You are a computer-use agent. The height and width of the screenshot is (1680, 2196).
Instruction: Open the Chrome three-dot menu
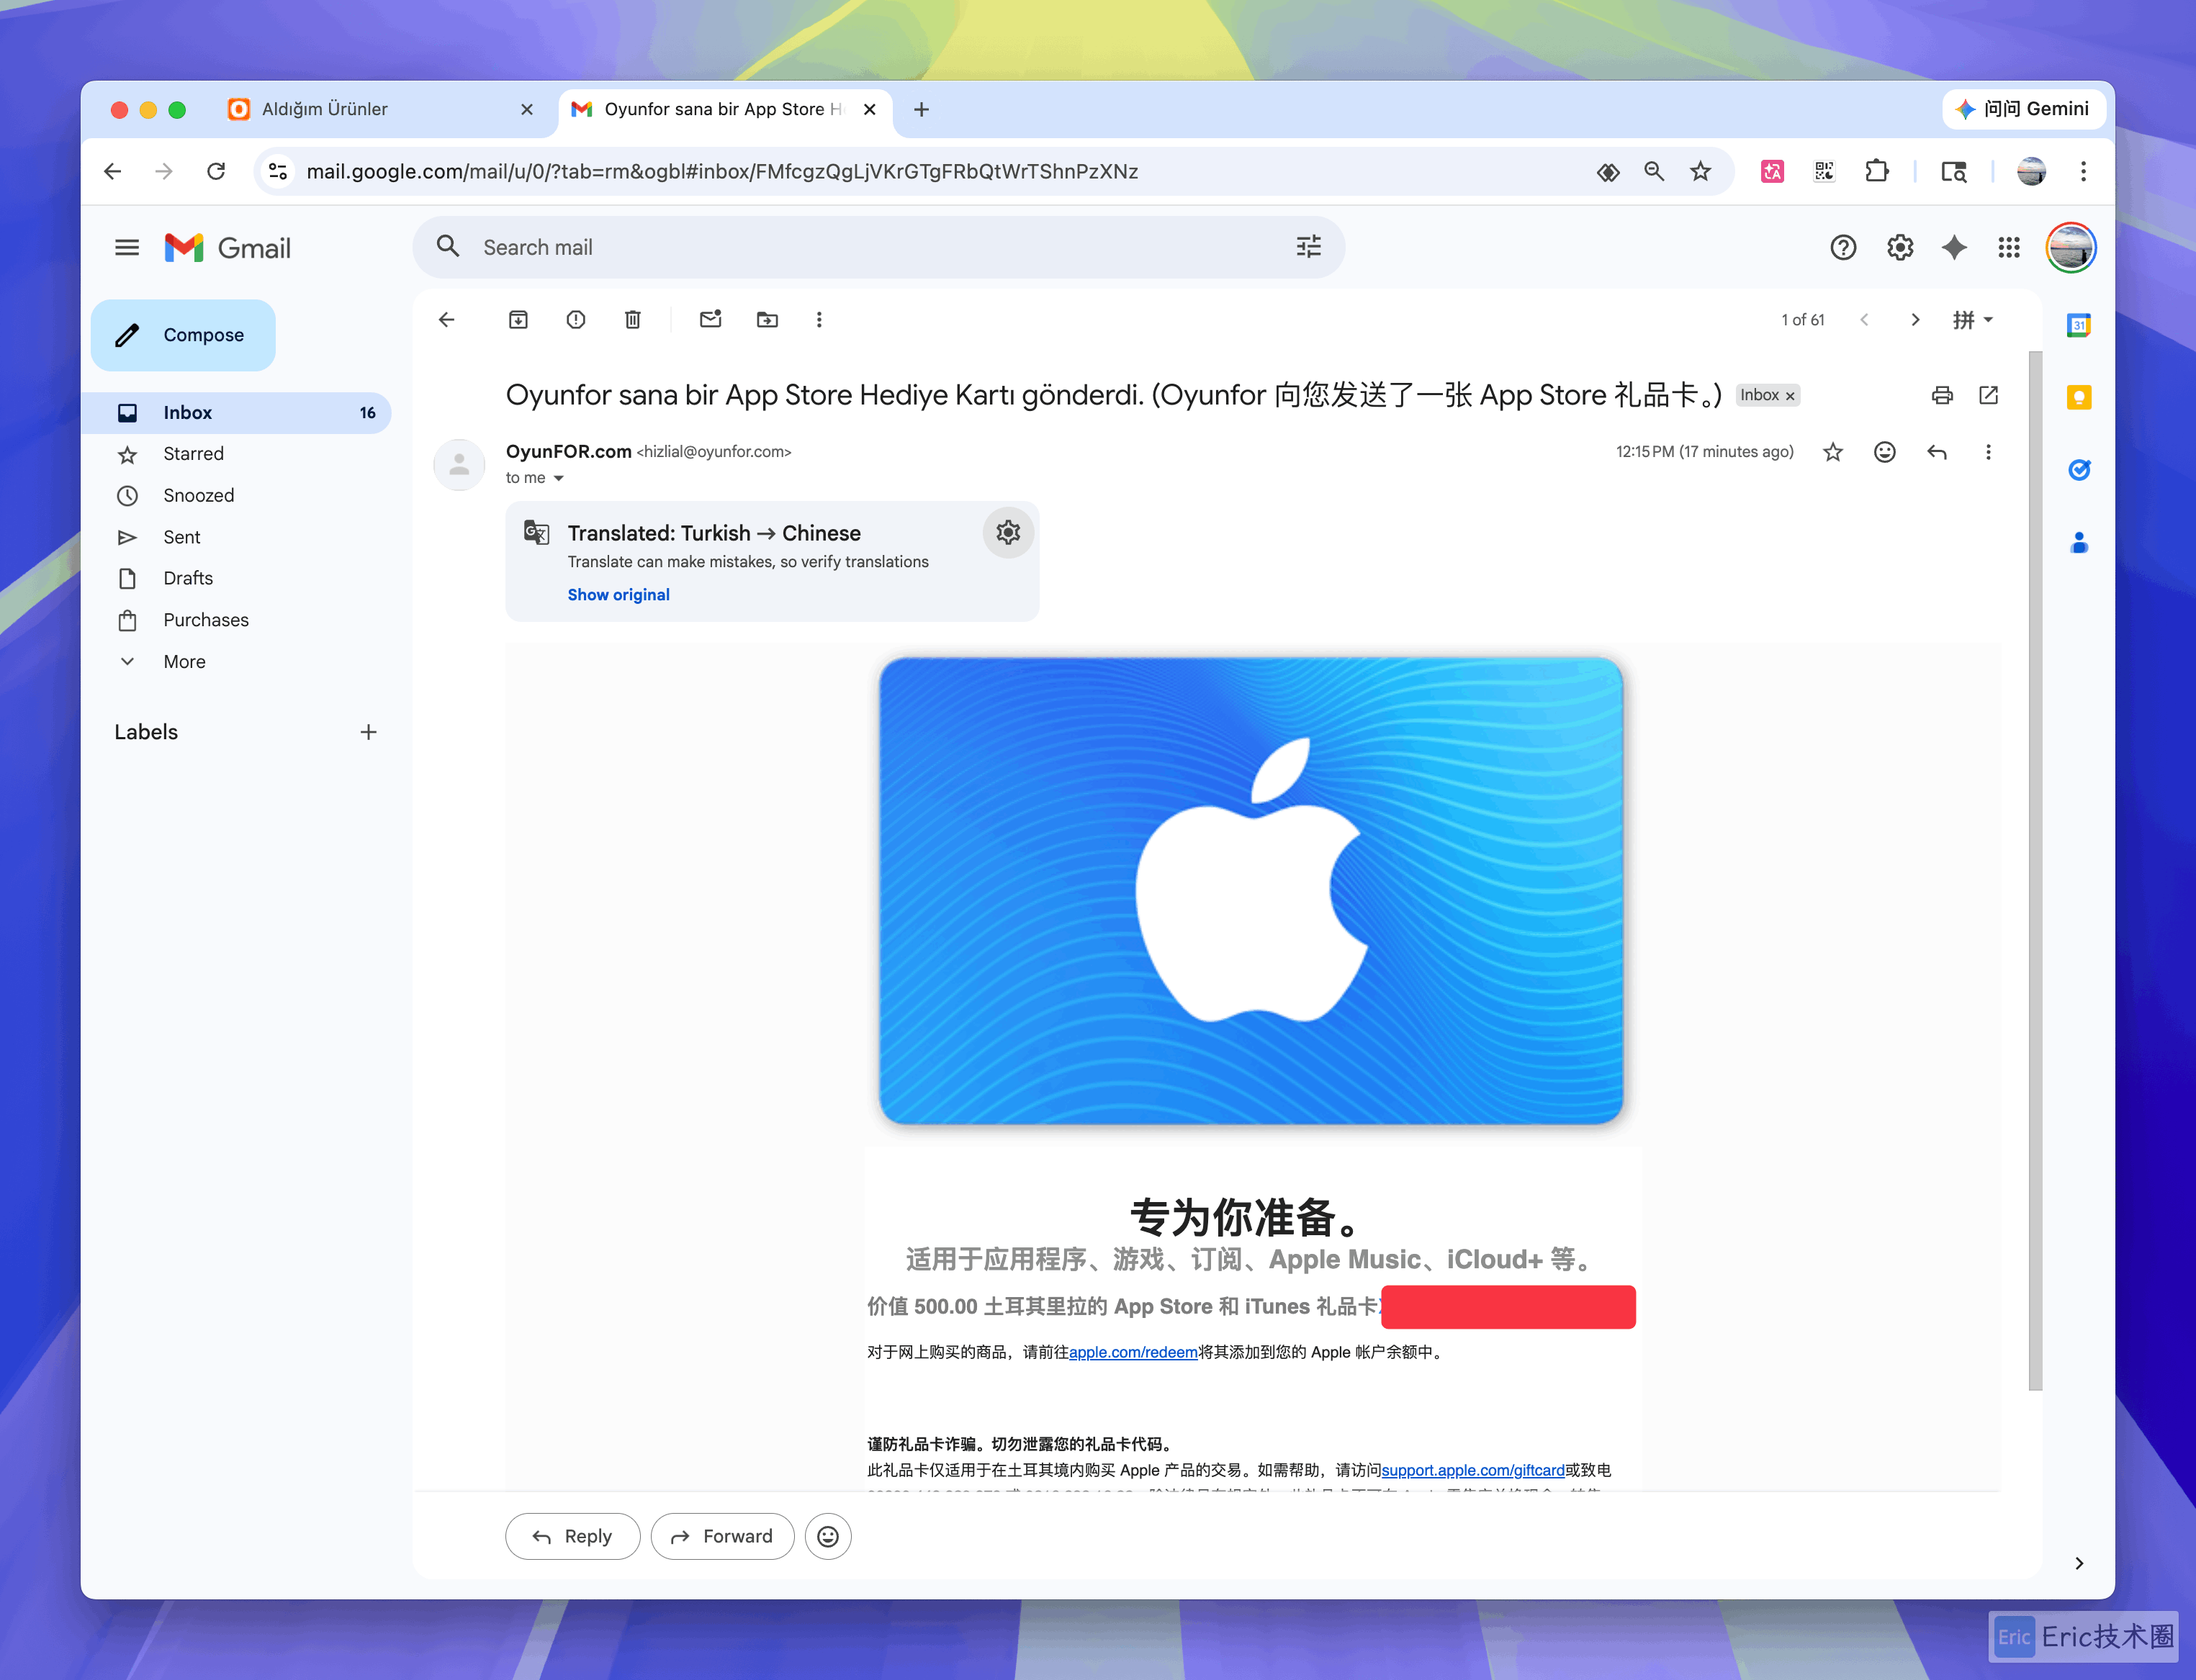2083,172
